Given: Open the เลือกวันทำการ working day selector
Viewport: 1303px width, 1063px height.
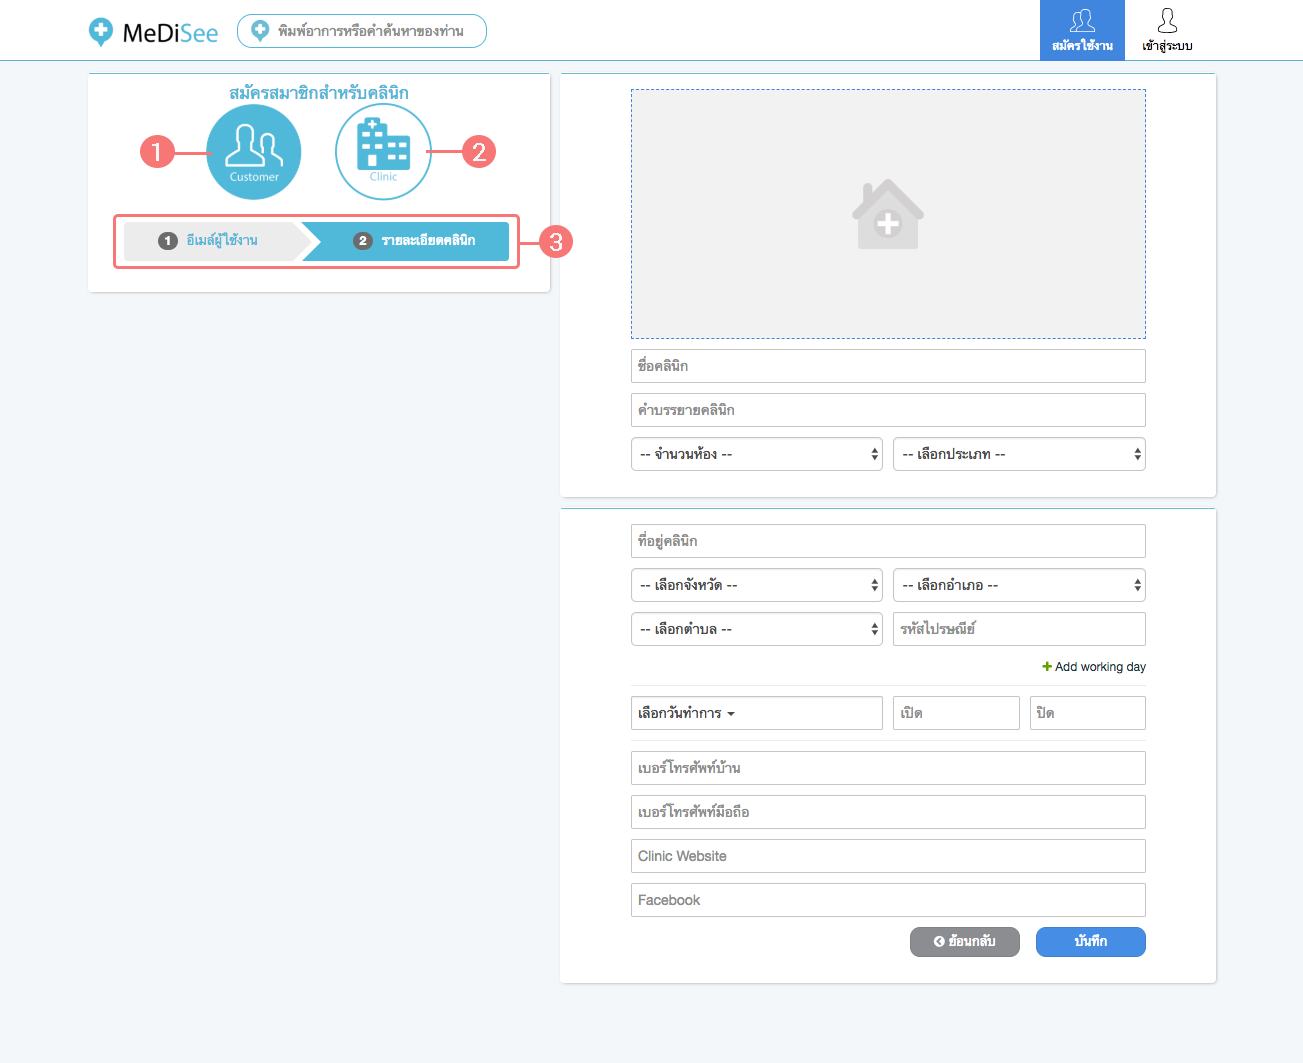Looking at the screenshot, I should point(756,713).
